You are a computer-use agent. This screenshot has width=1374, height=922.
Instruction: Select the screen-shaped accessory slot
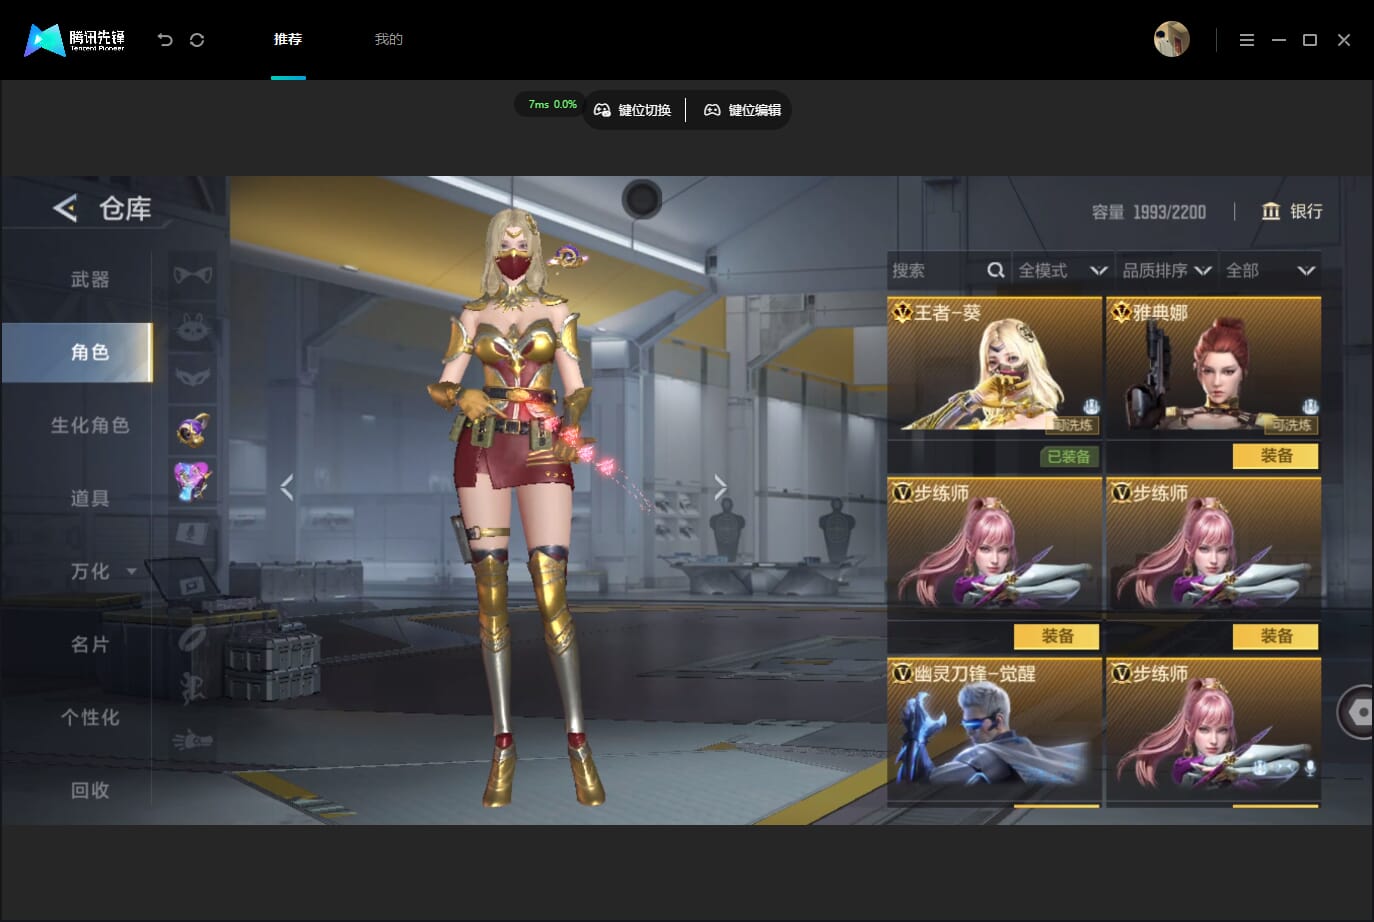pyautogui.click(x=193, y=584)
